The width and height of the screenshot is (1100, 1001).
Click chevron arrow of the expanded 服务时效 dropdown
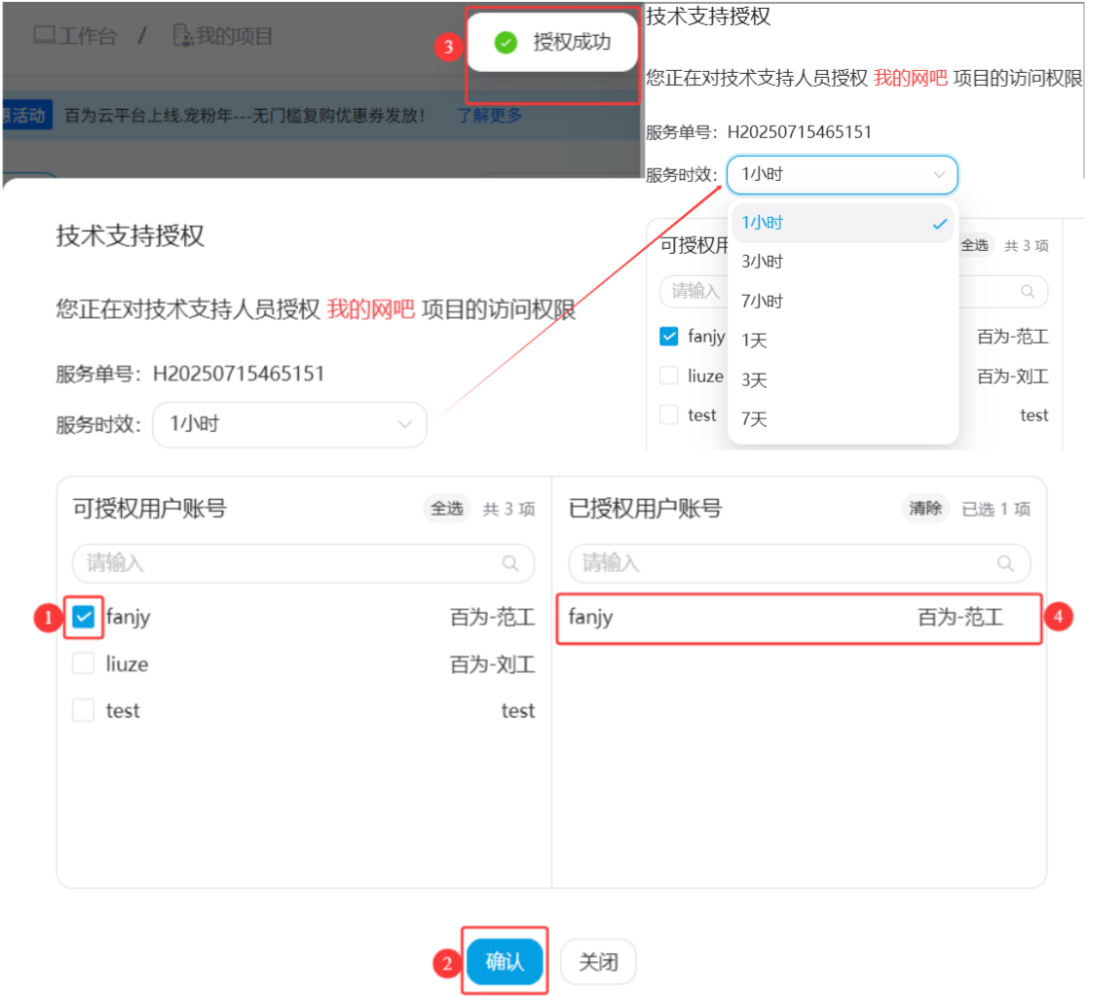tap(939, 175)
